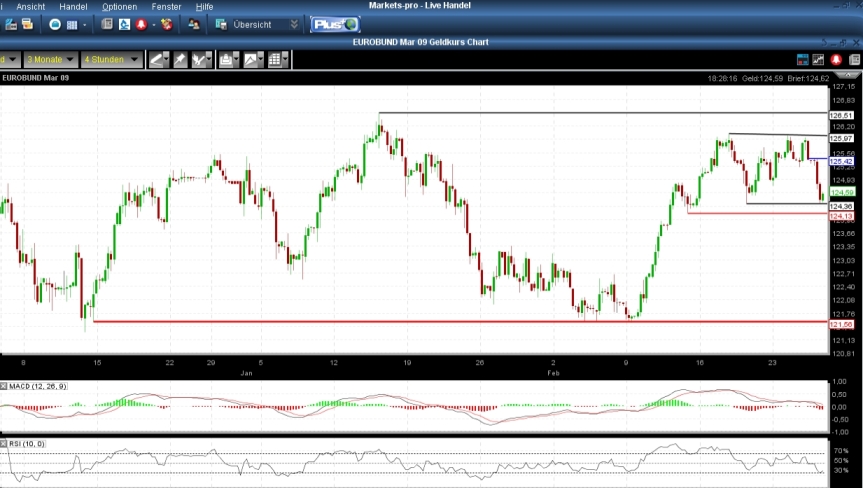
Task: Open the Fenster menu
Action: [166, 7]
